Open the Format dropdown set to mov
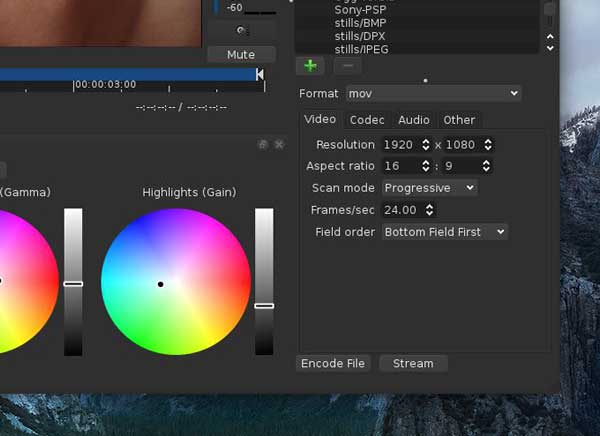The image size is (600, 436). pyautogui.click(x=433, y=93)
